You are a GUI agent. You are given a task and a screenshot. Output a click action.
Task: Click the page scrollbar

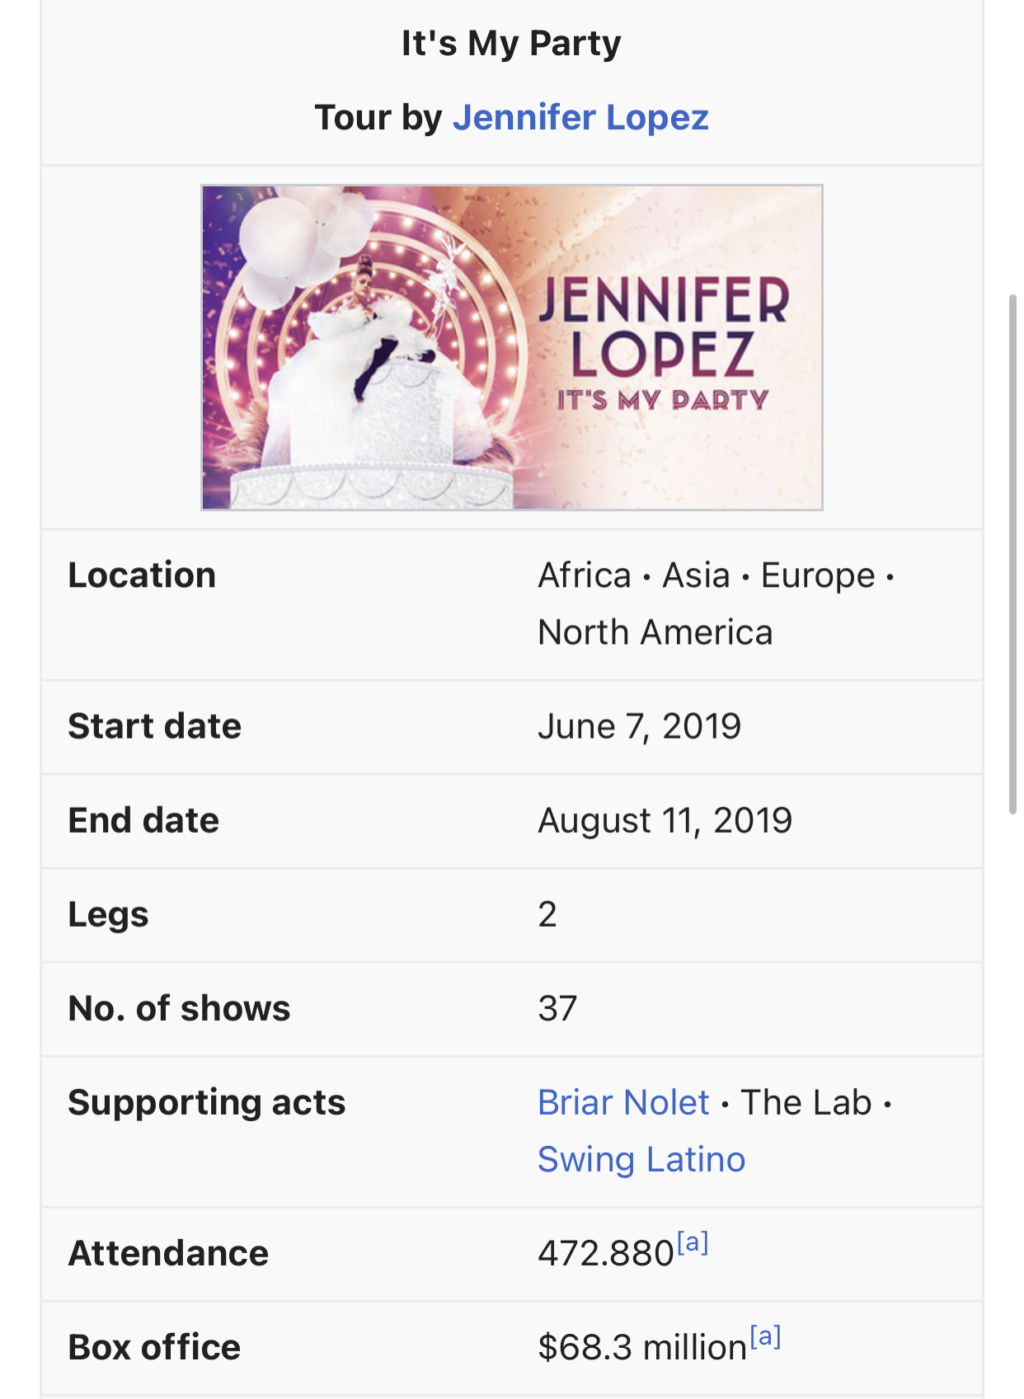tap(1012, 553)
